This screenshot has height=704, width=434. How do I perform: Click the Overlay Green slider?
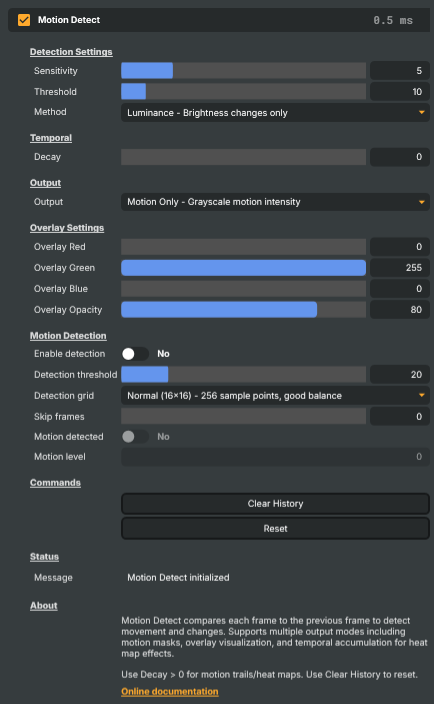[x=243, y=268]
